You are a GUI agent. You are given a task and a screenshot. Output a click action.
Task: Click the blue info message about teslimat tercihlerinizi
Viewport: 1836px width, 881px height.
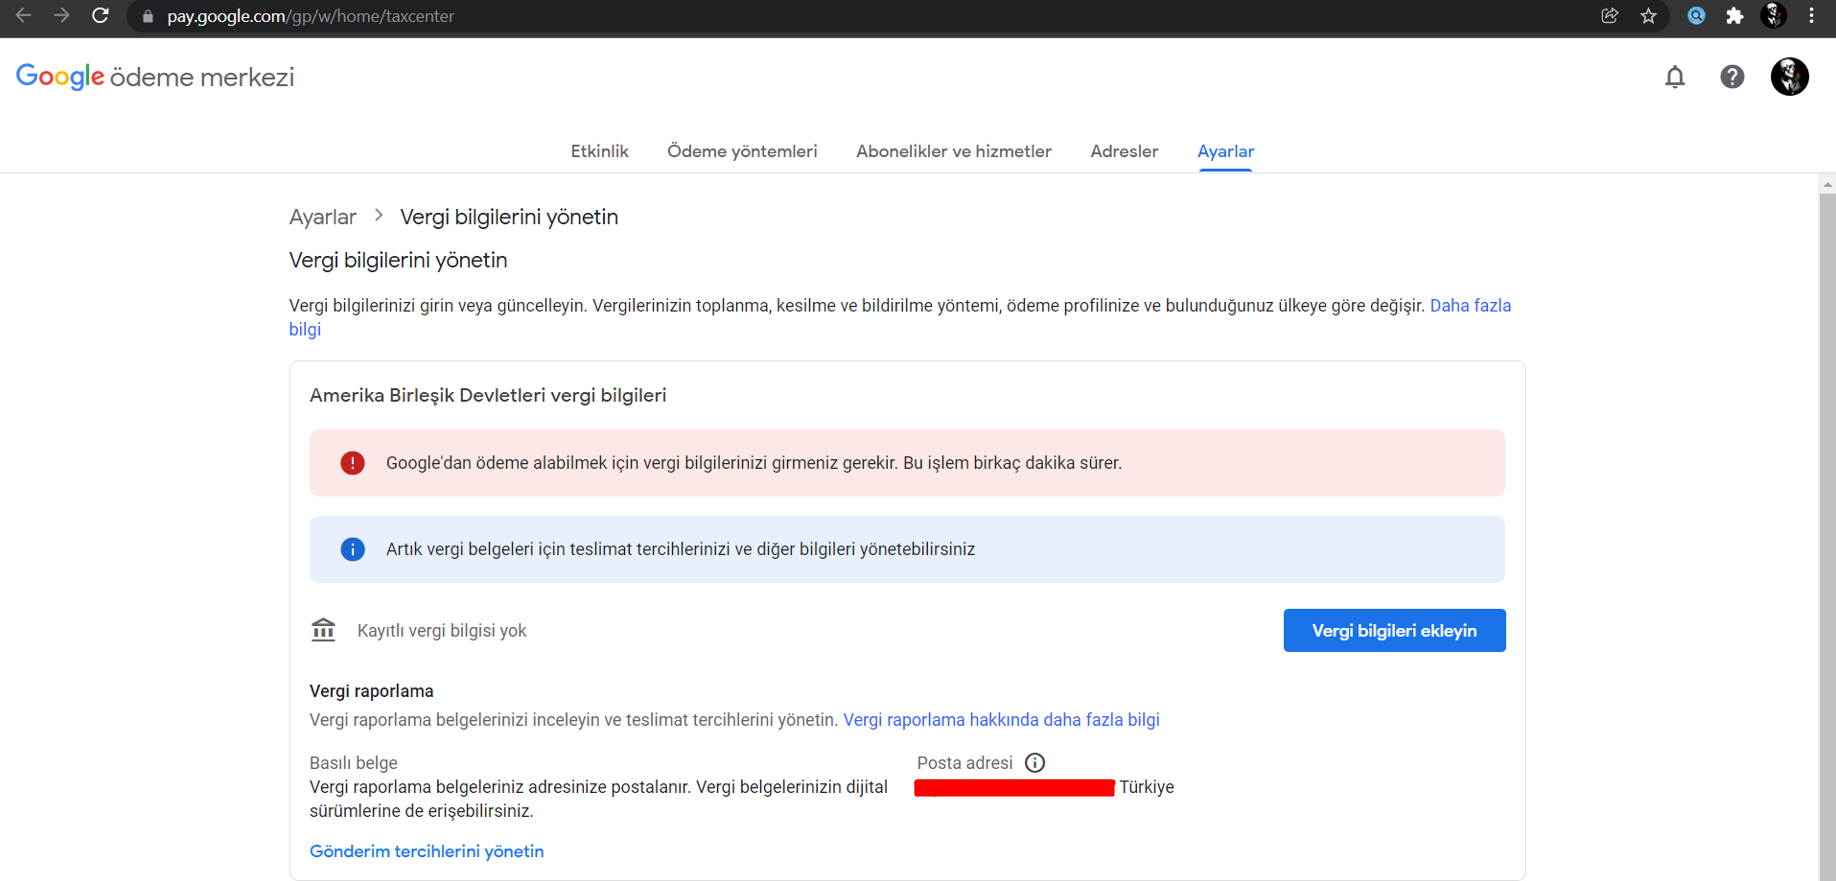680,549
